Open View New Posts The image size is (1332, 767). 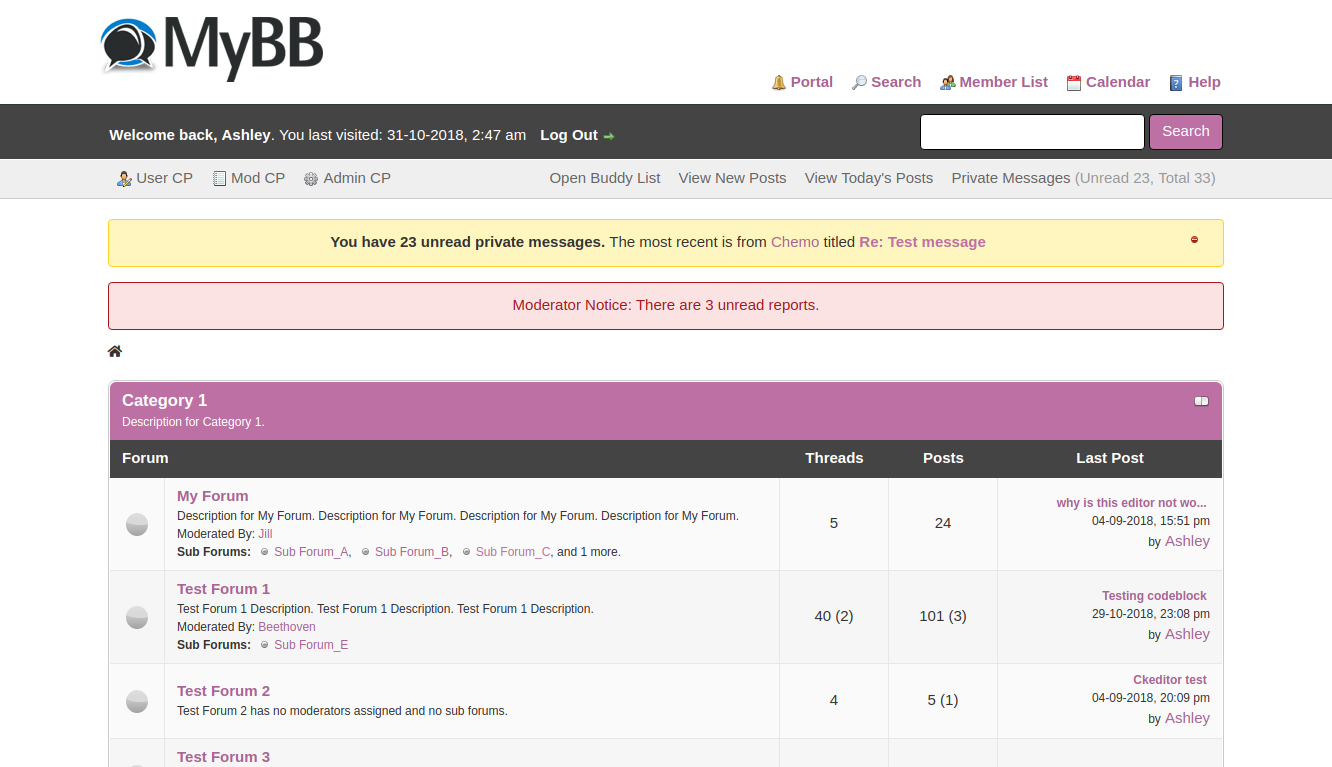click(732, 178)
